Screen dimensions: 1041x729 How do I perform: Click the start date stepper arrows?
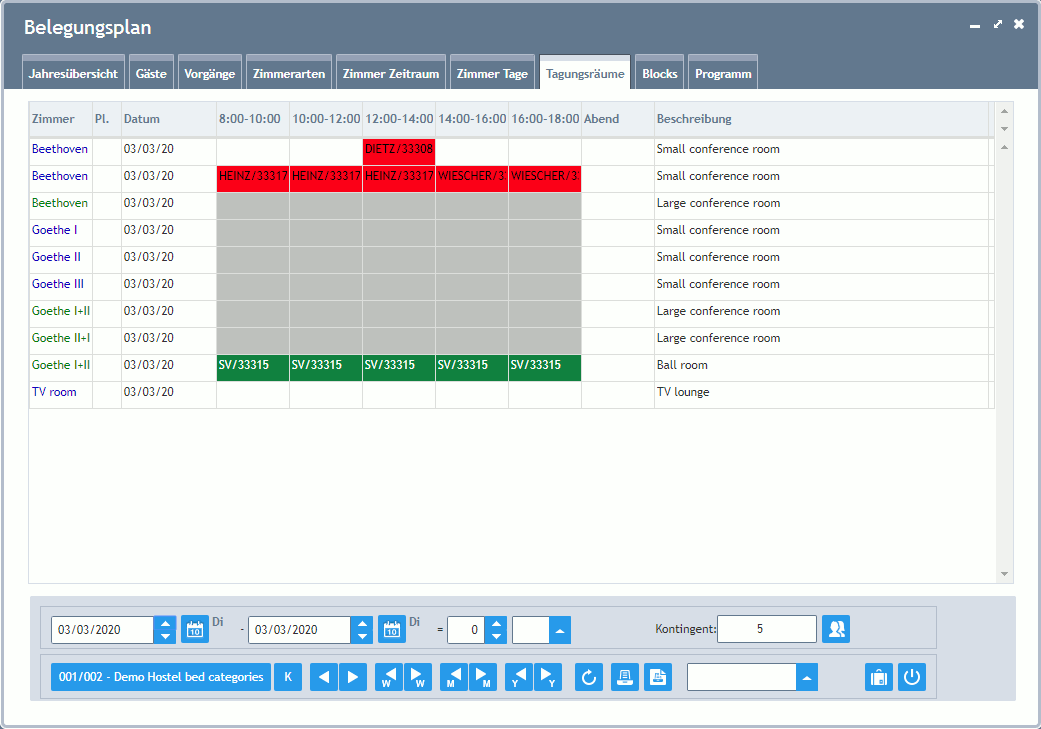point(165,629)
